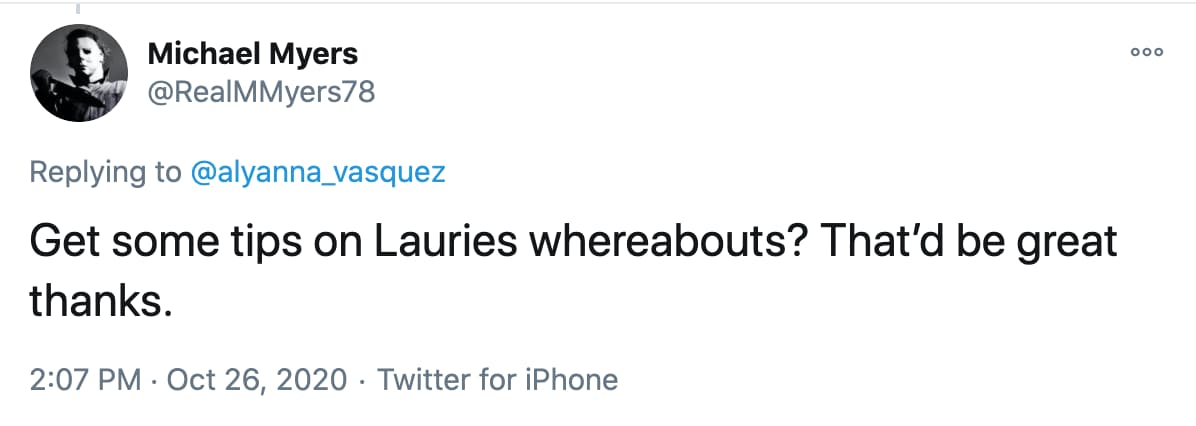1196x426 pixels.
Task: Open the Twitter for iPhone source link
Action: click(499, 380)
